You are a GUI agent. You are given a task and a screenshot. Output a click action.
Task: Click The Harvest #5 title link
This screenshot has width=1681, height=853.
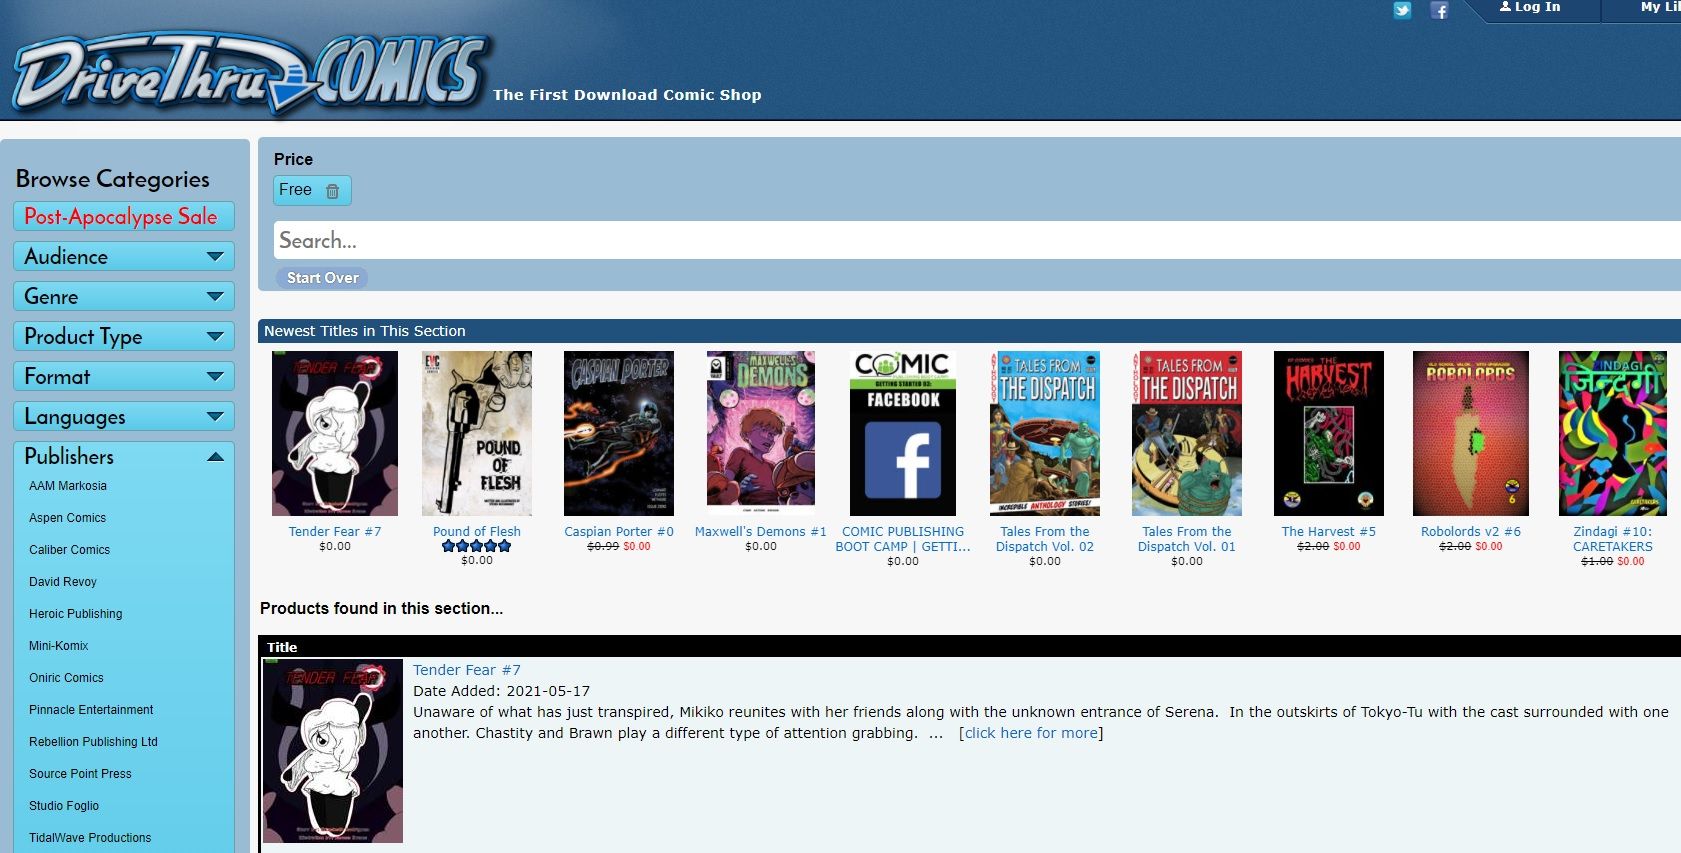[1329, 532]
